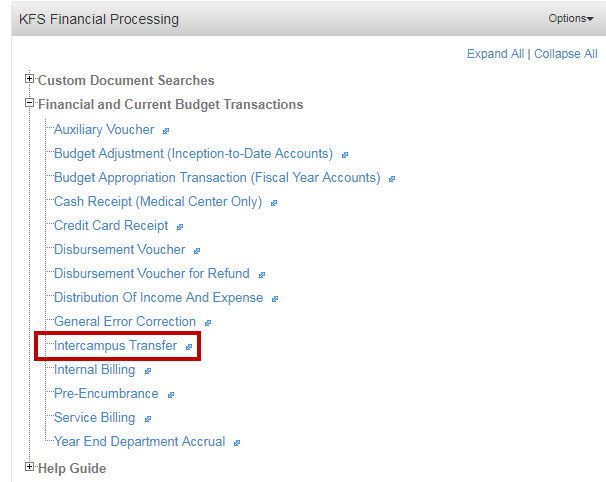Viewport: 606px width, 482px height.
Task: Open the Intercampus Transfer link
Action: (115, 346)
